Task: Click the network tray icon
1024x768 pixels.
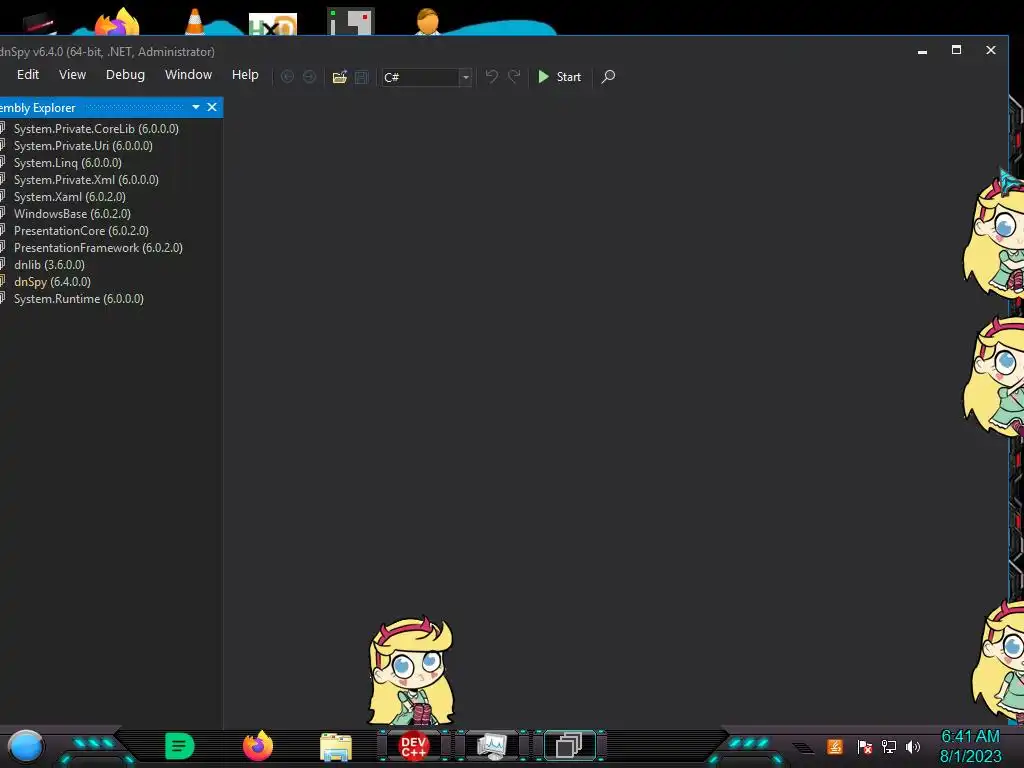Action: pos(889,746)
